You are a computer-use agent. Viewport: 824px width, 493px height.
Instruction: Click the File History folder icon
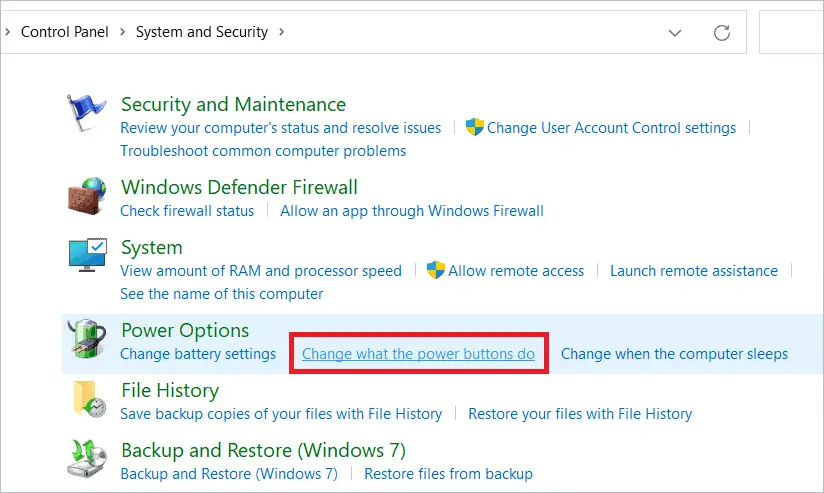point(89,399)
